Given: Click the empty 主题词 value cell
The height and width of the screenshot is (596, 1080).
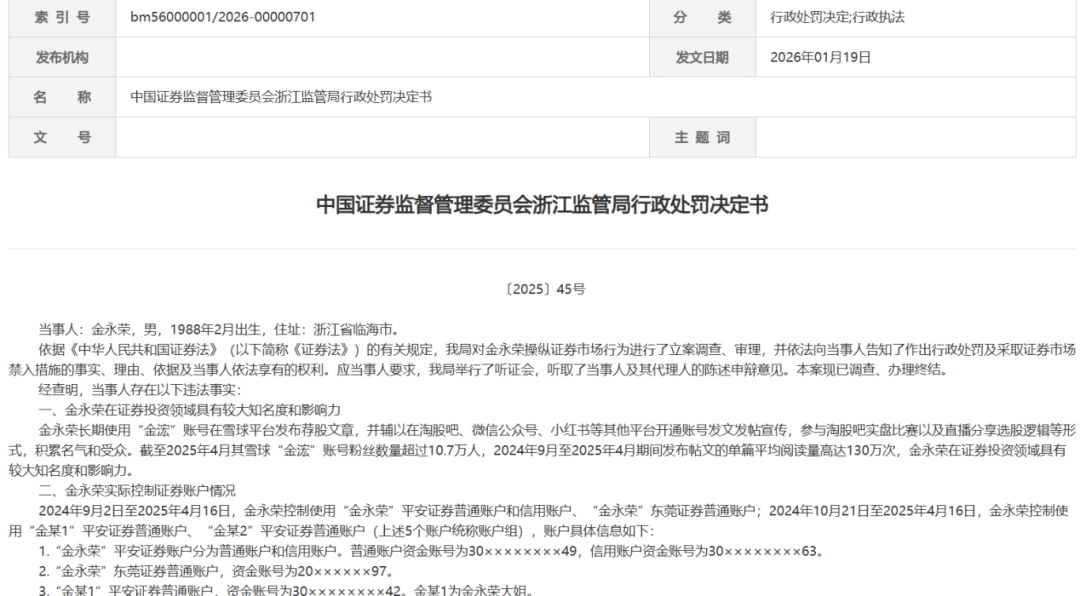Looking at the screenshot, I should point(915,137).
